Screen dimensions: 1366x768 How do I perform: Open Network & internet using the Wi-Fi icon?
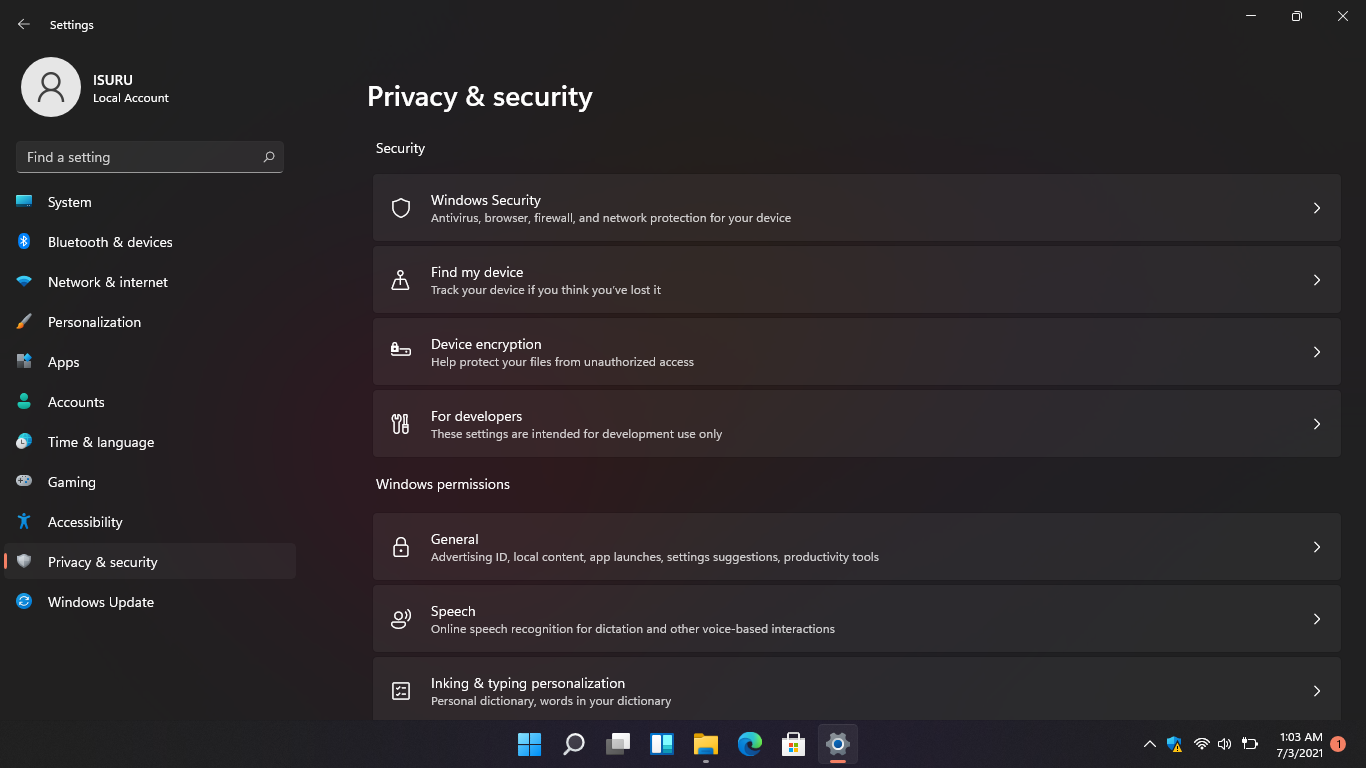point(24,282)
